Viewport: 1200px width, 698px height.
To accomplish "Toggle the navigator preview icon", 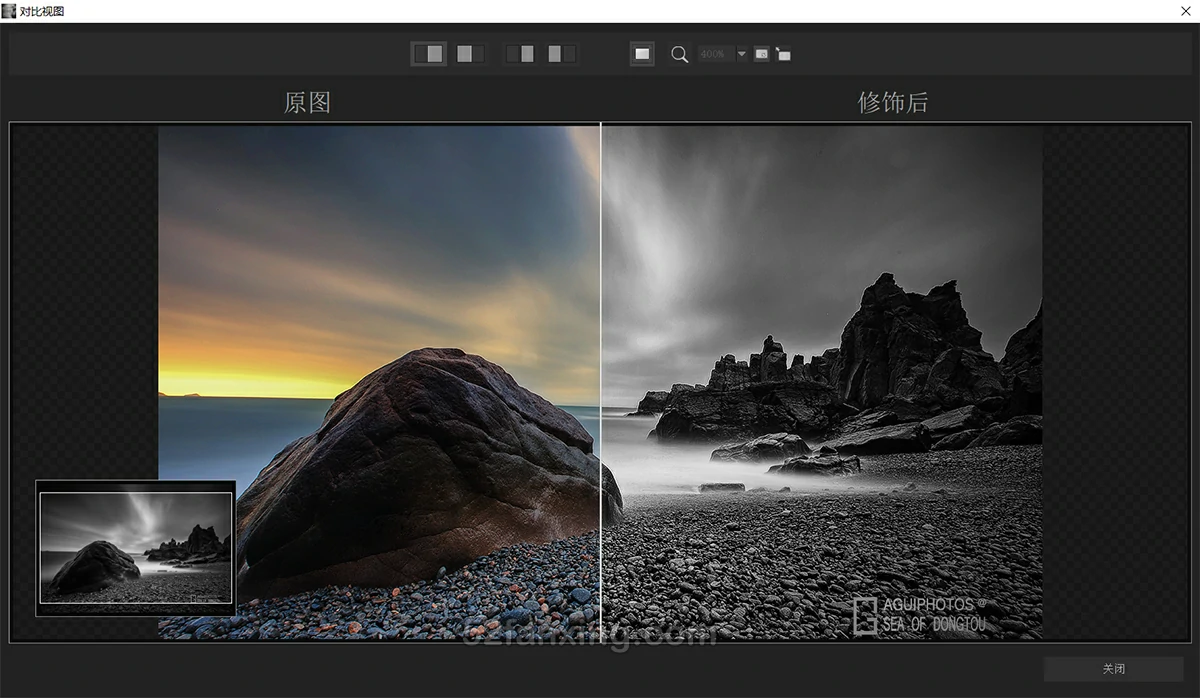I will pos(761,54).
